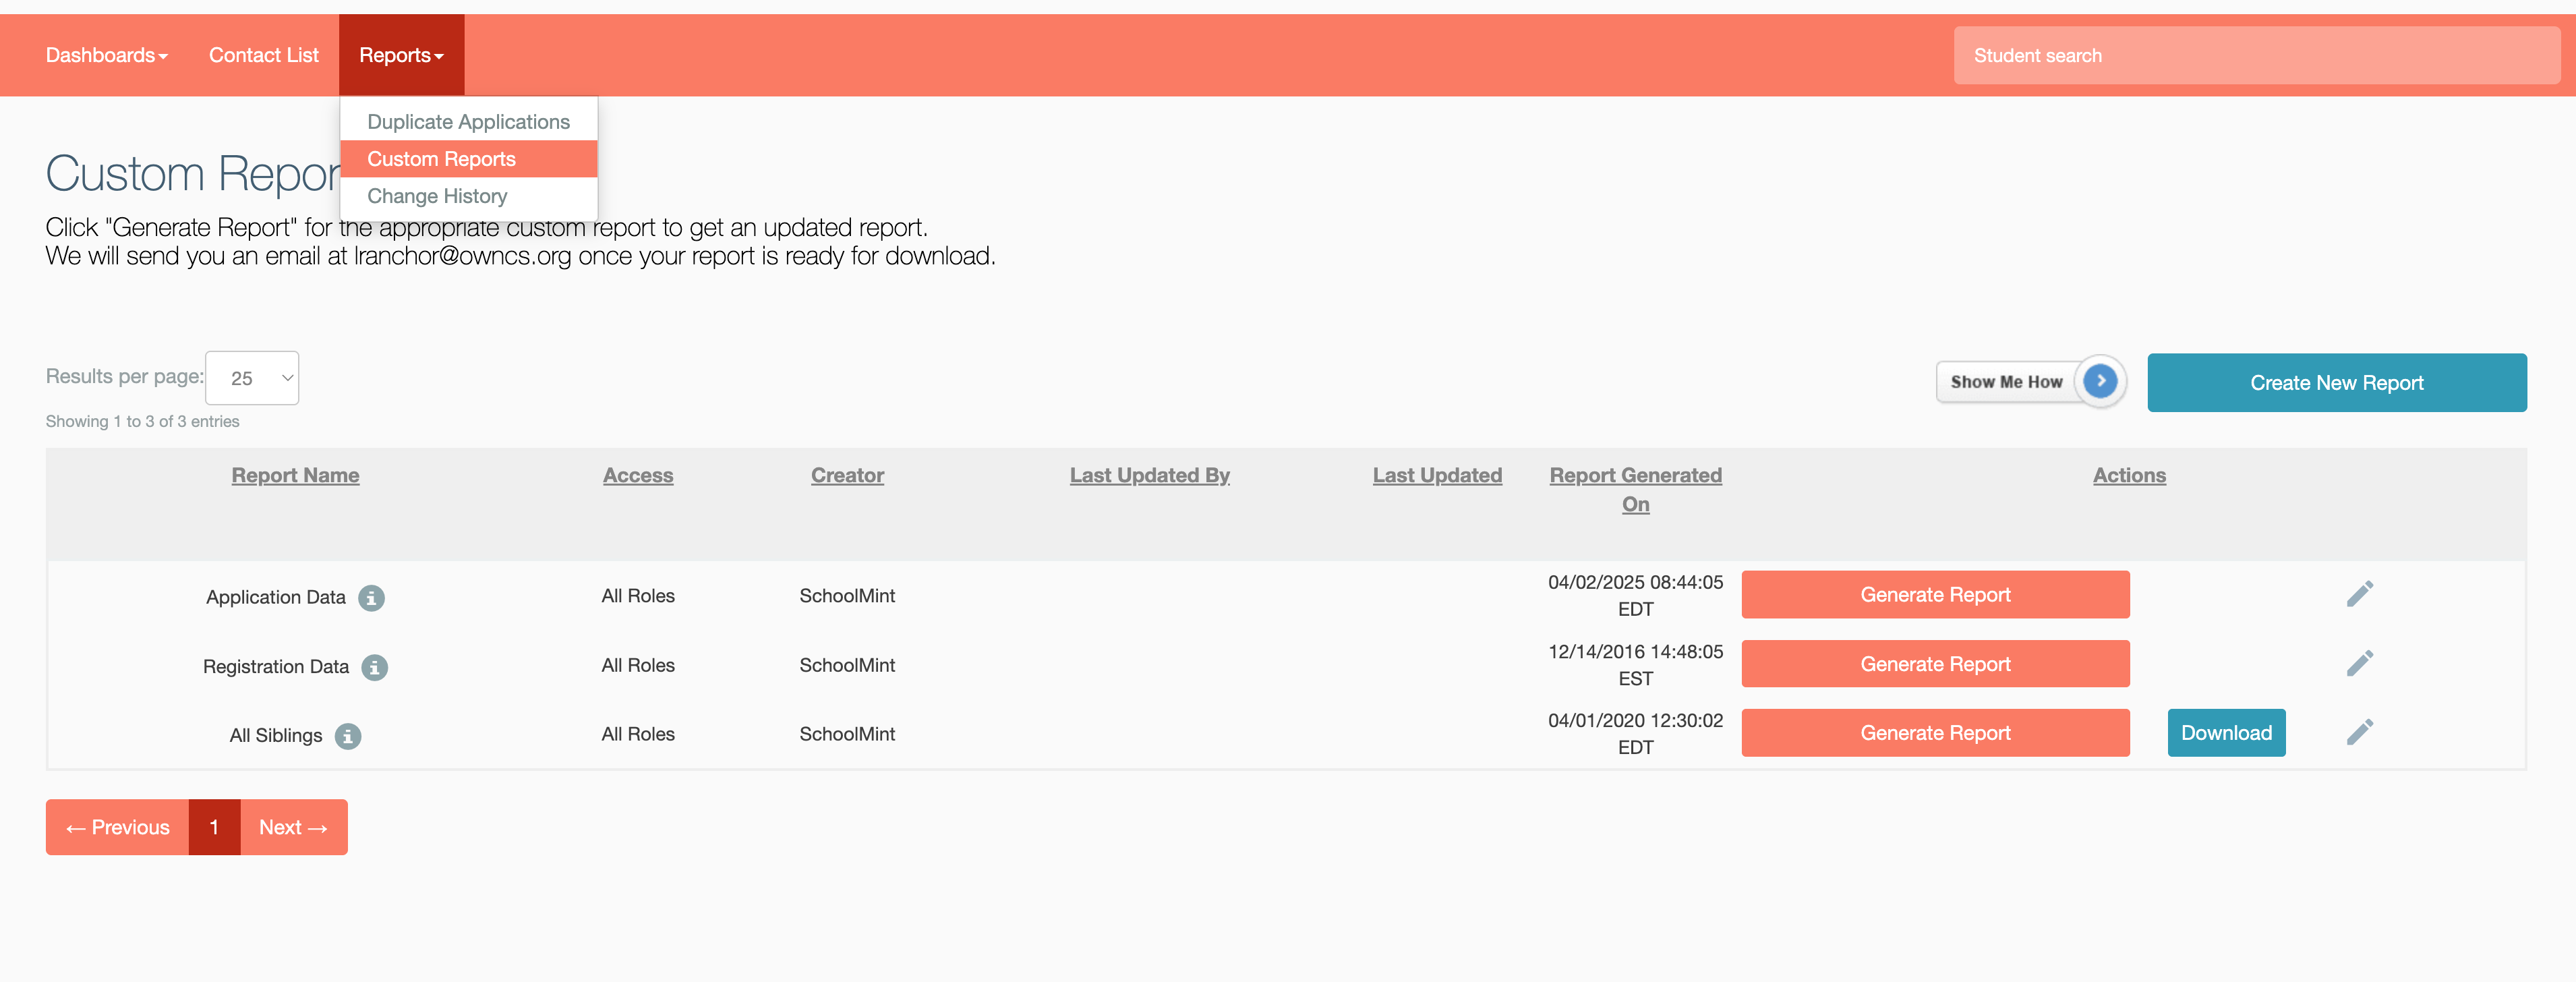Open Custom Reports menu item
The image size is (2576, 982).
pyautogui.click(x=441, y=159)
